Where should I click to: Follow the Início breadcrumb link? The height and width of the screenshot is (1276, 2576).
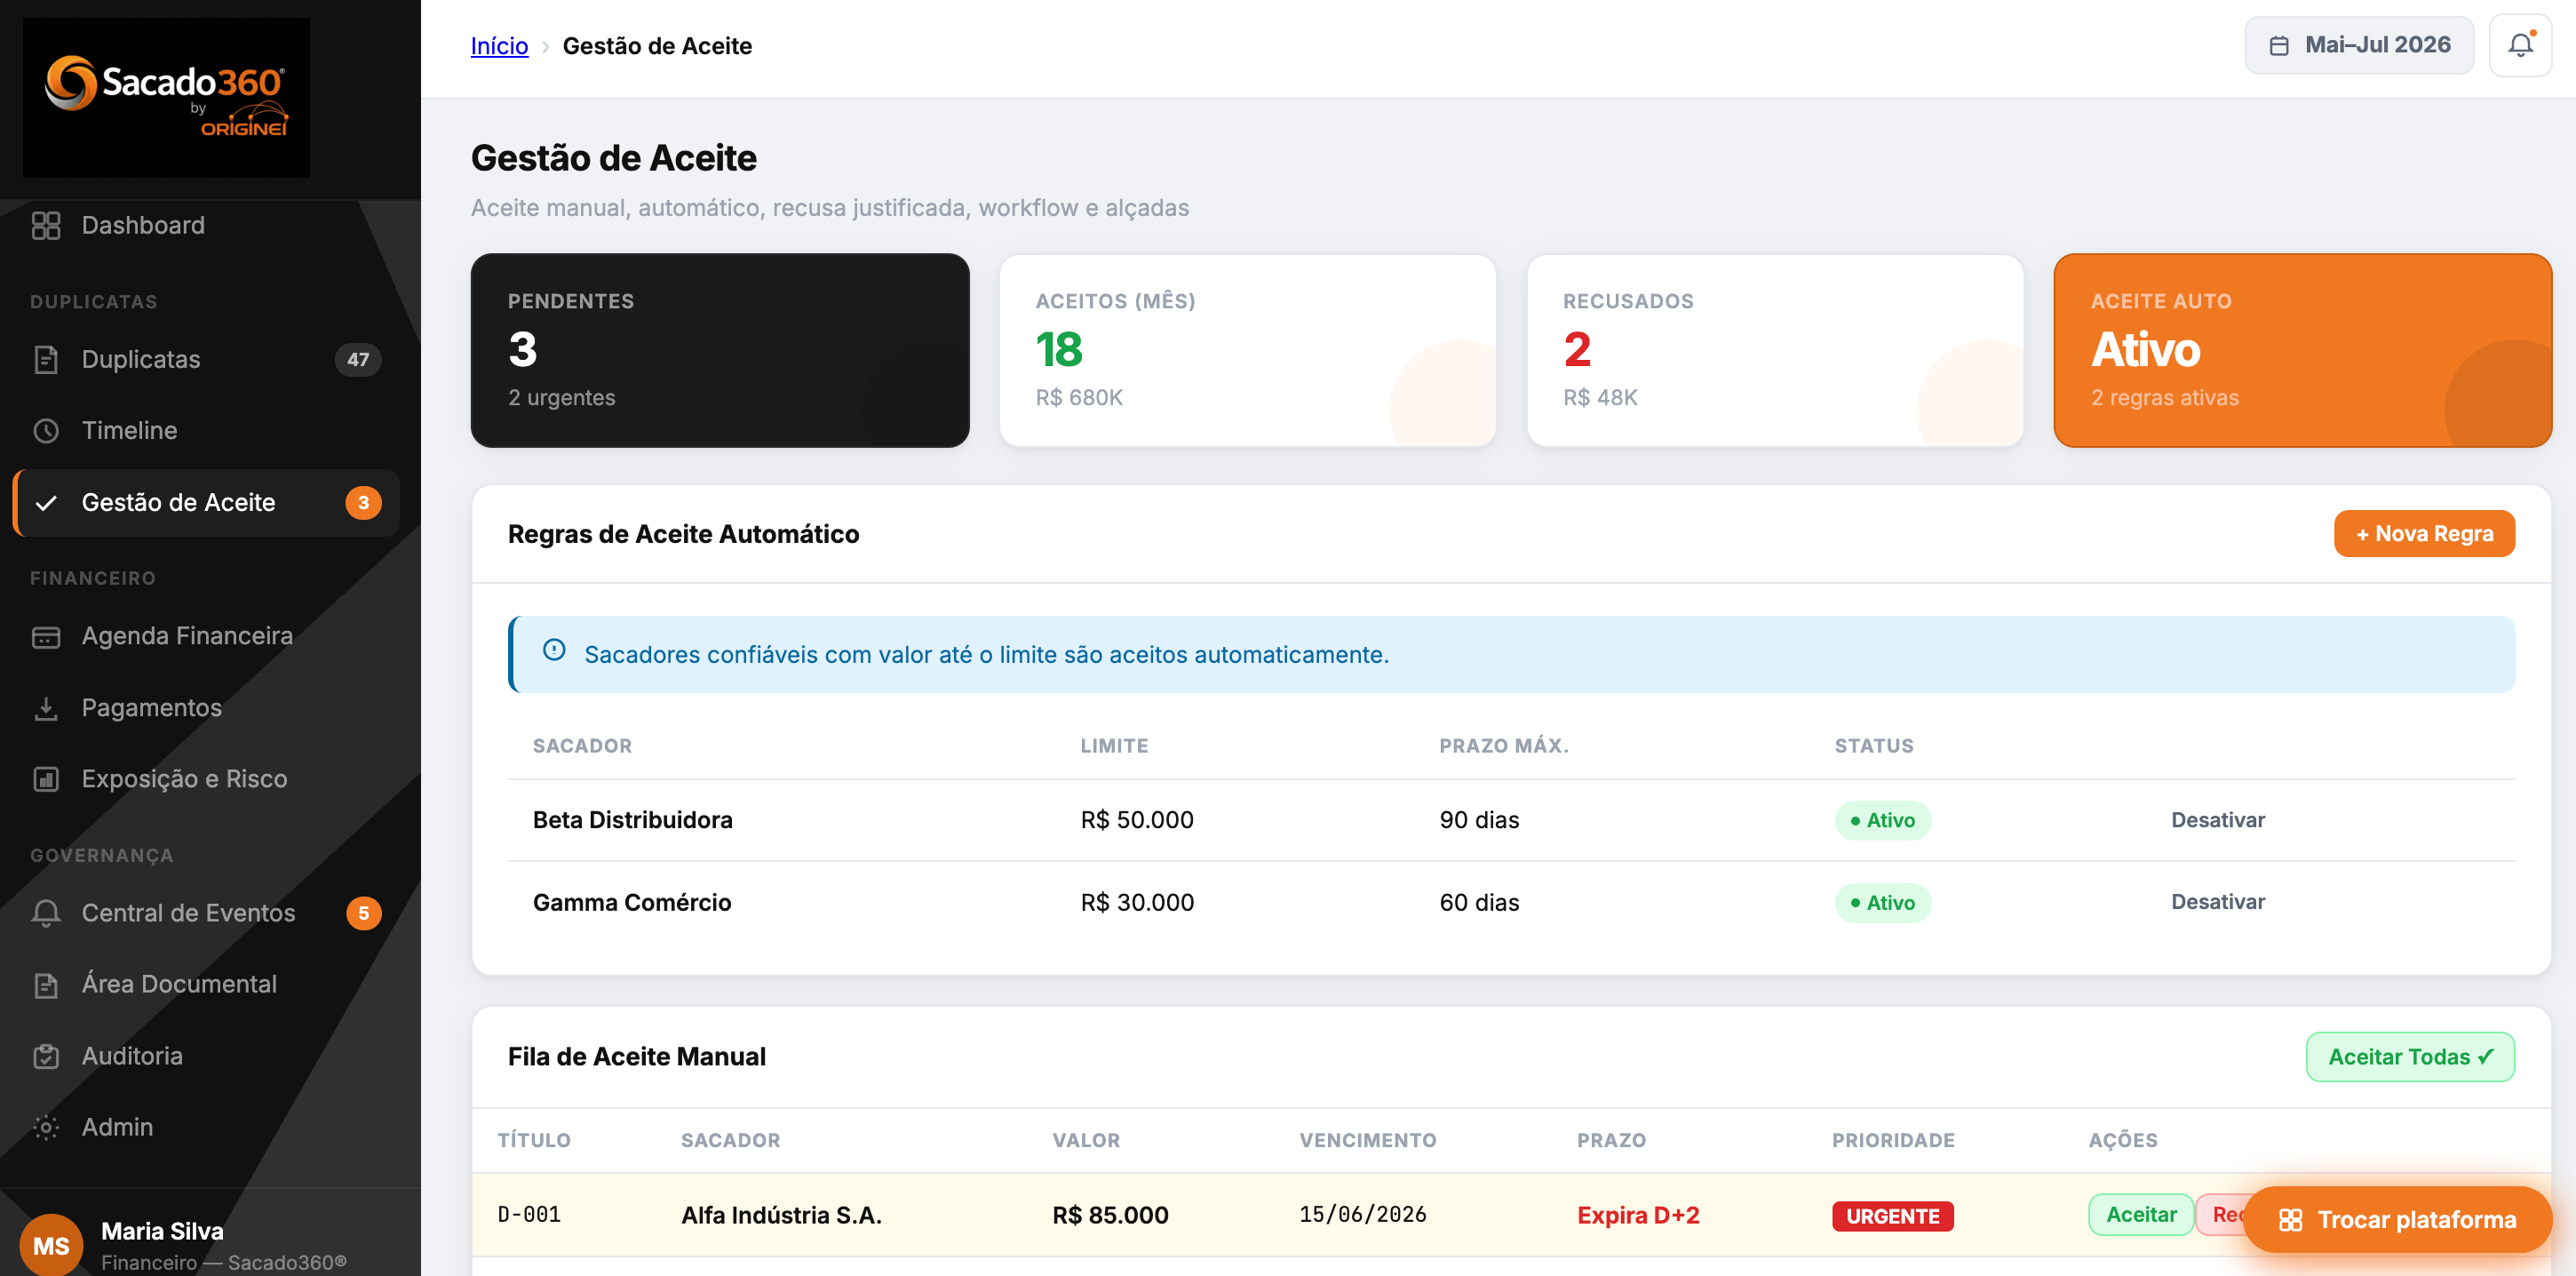click(499, 46)
